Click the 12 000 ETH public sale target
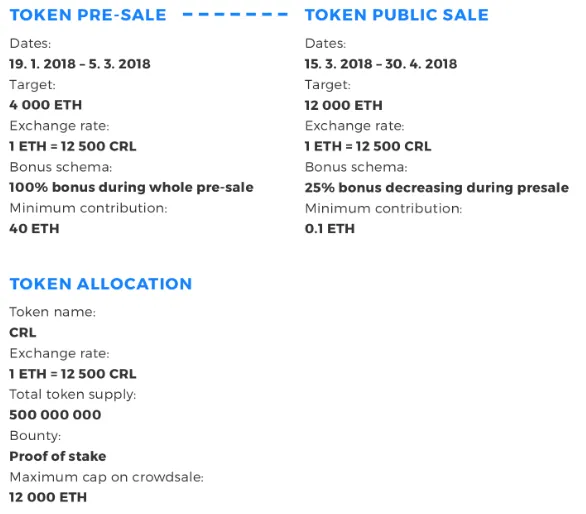Screen dimensions: 586x514 pyautogui.click(x=343, y=105)
